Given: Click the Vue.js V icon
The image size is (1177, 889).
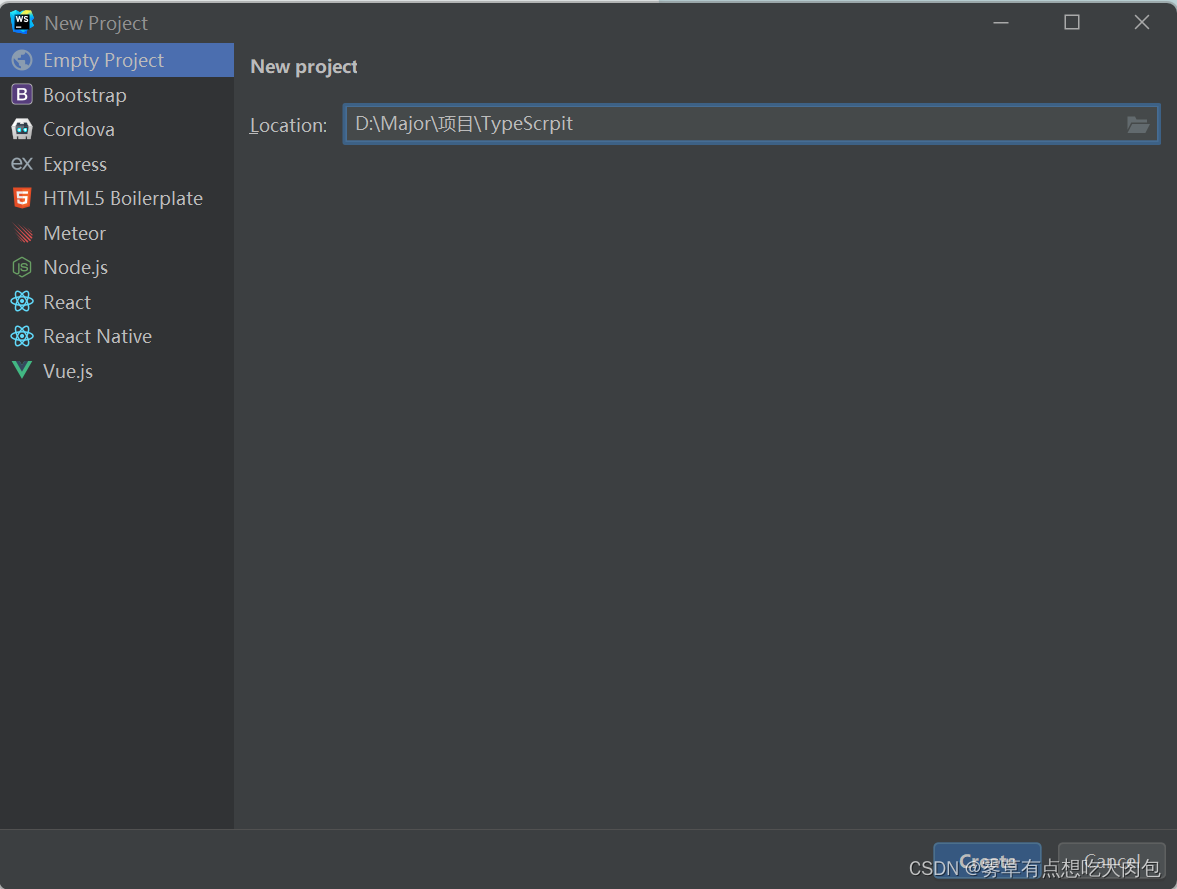Looking at the screenshot, I should point(22,370).
